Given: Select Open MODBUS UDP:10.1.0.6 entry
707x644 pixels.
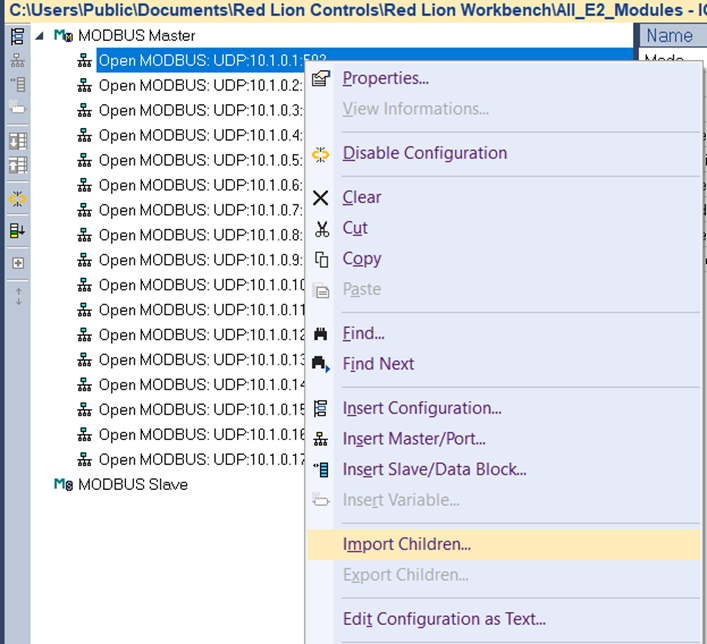Looking at the screenshot, I should coord(201,185).
